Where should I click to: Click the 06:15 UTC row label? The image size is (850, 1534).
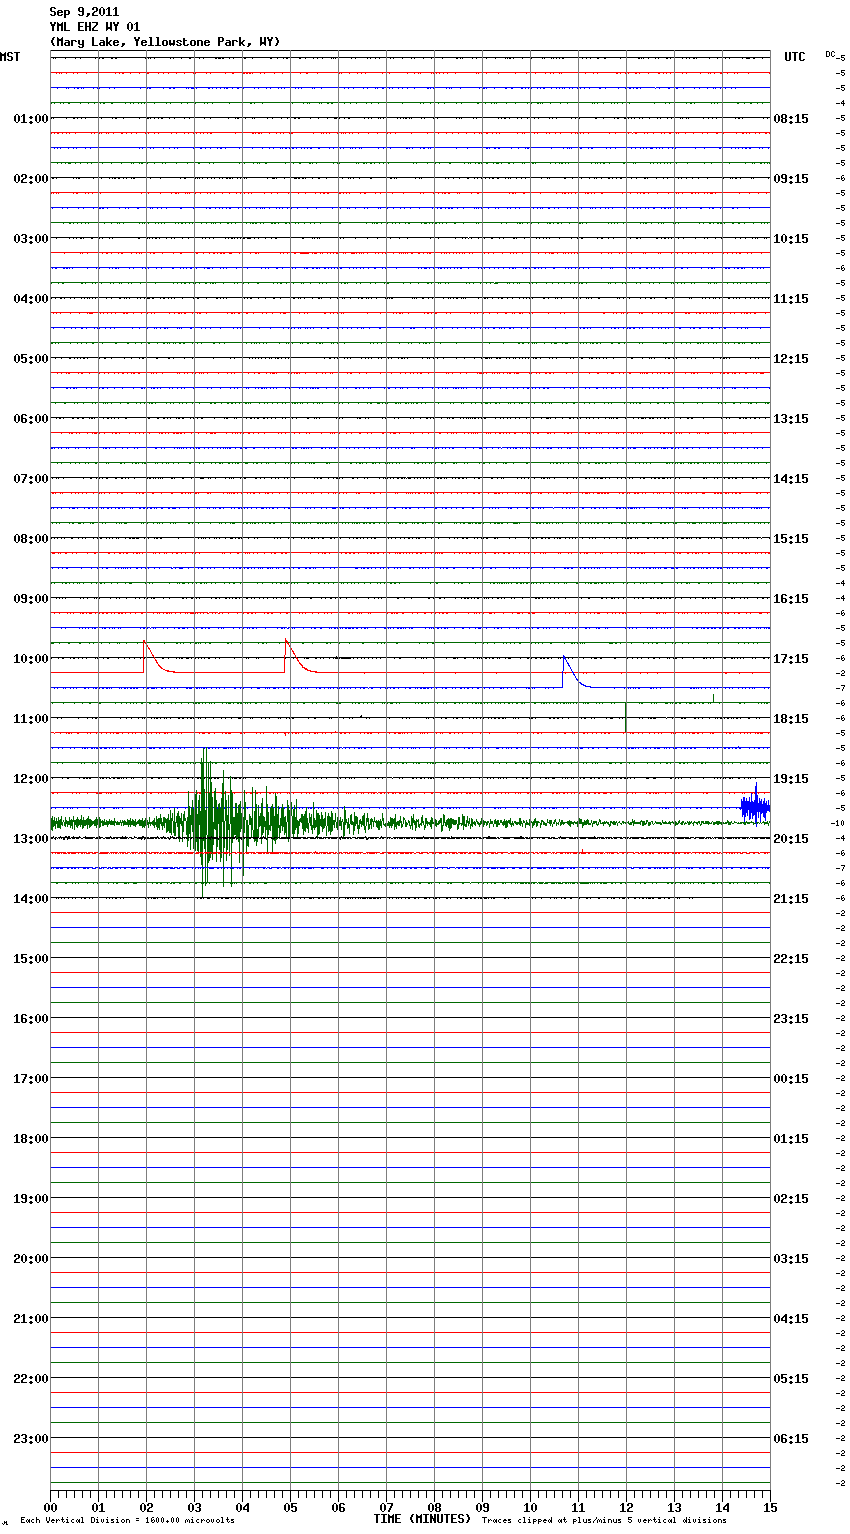[x=791, y=1438]
